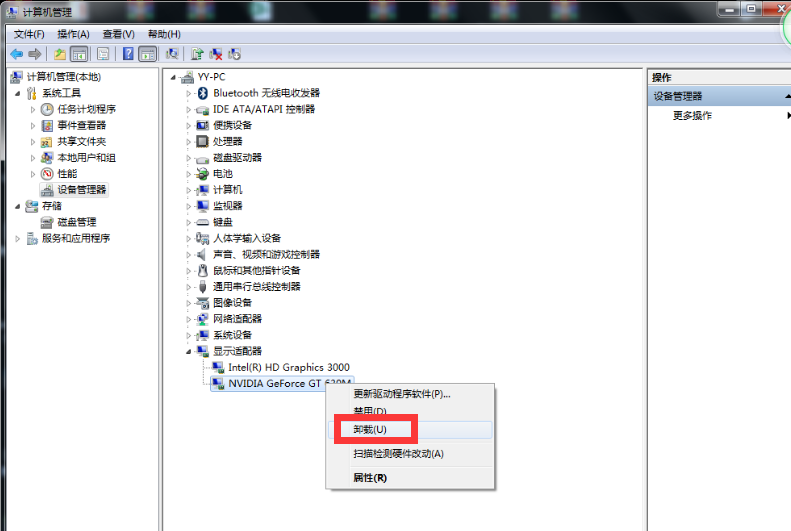
Task: Click 更多操作 in the actions pane
Action: click(x=693, y=116)
